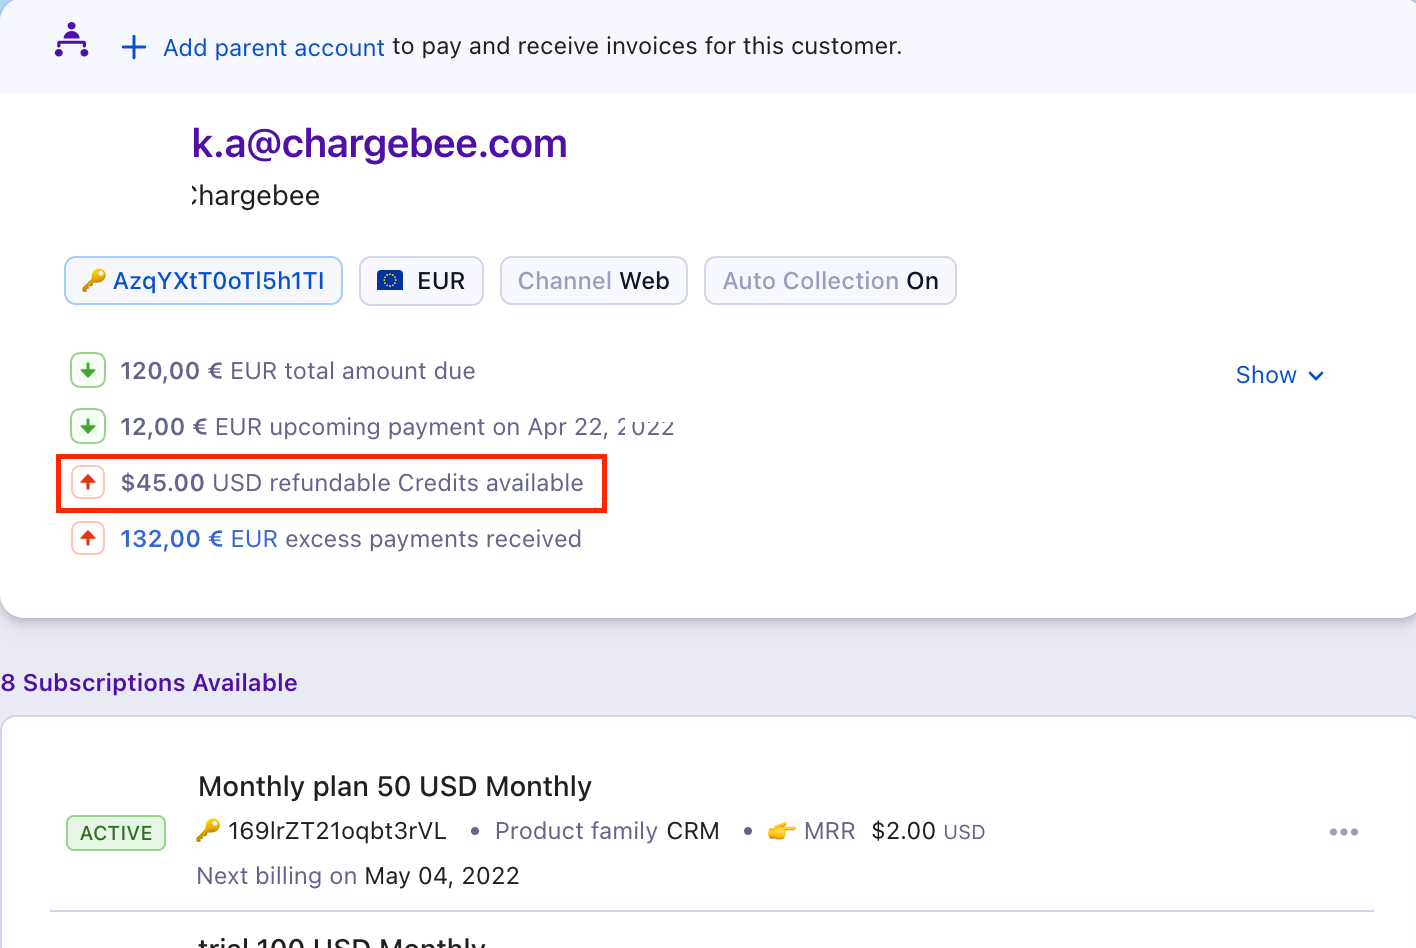Open the Add parent account link
The width and height of the screenshot is (1416, 948).
pos(273,47)
